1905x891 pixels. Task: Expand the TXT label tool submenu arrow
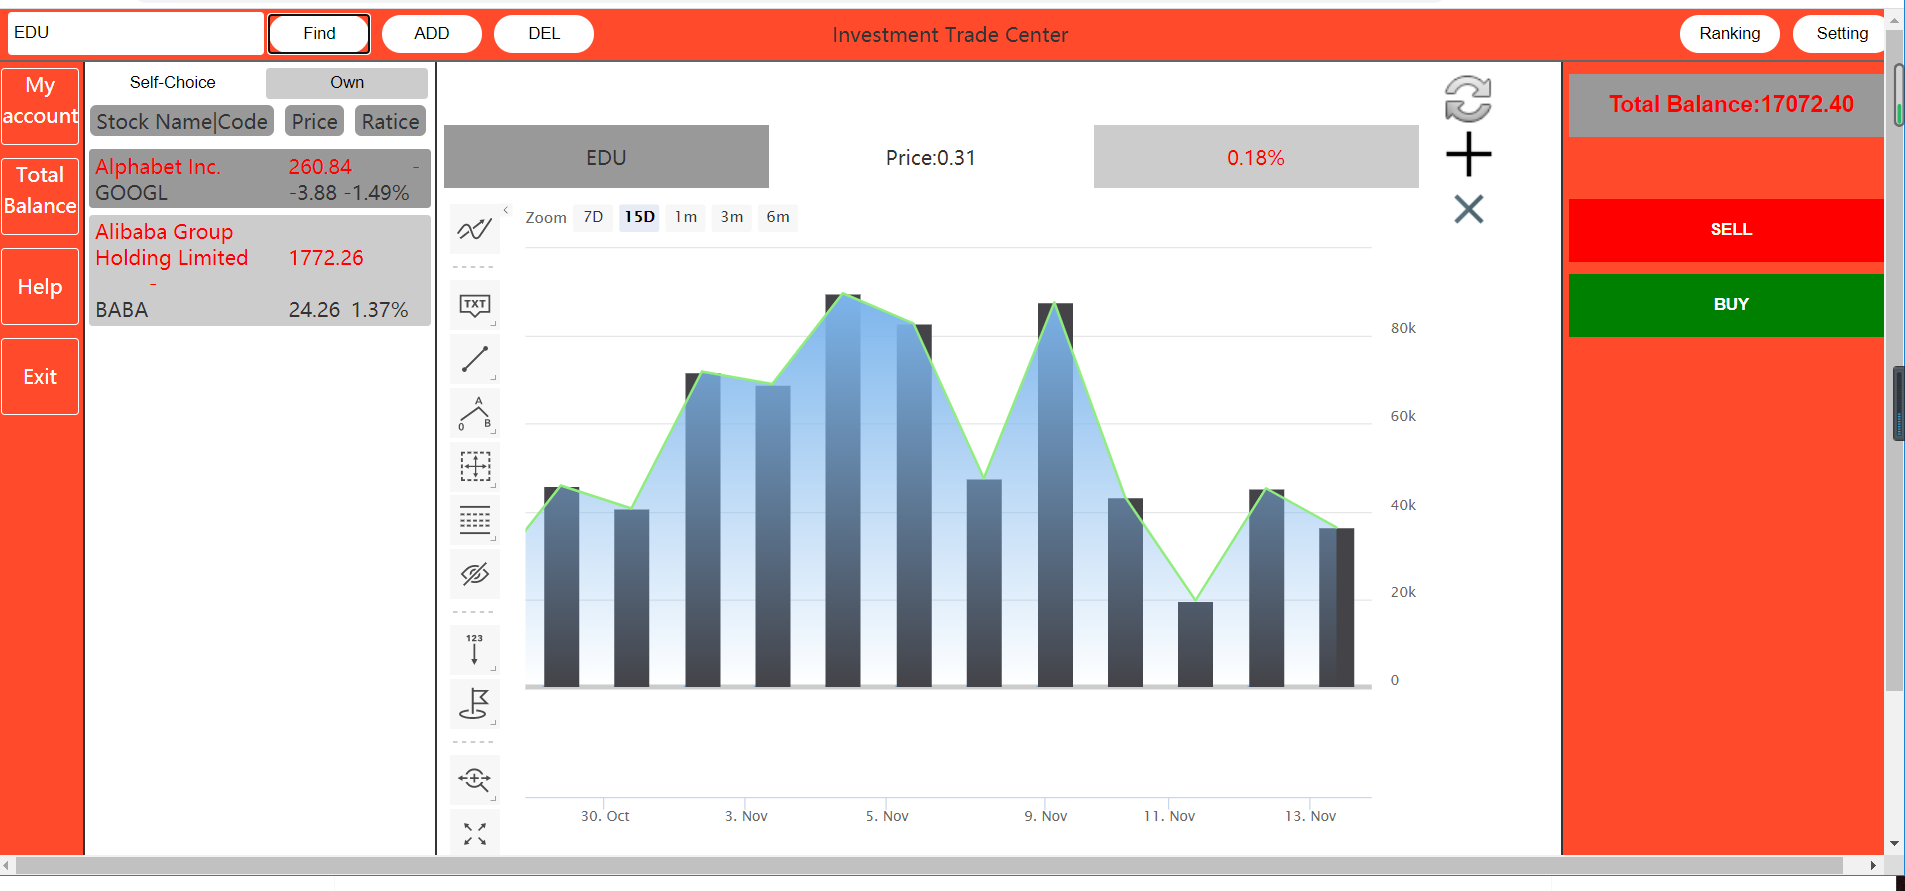click(x=493, y=324)
